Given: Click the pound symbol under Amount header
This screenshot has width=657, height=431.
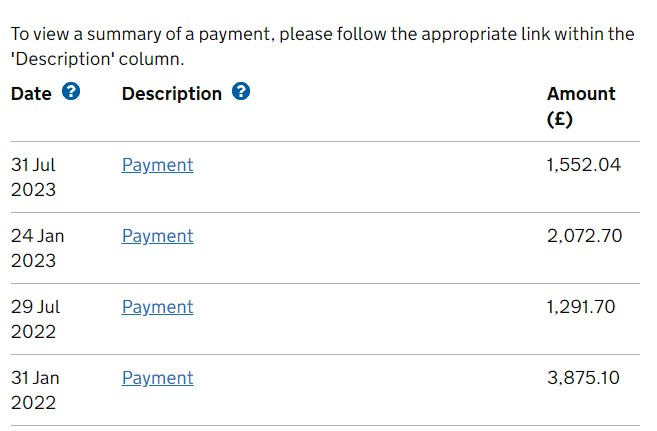Looking at the screenshot, I should point(560,119).
